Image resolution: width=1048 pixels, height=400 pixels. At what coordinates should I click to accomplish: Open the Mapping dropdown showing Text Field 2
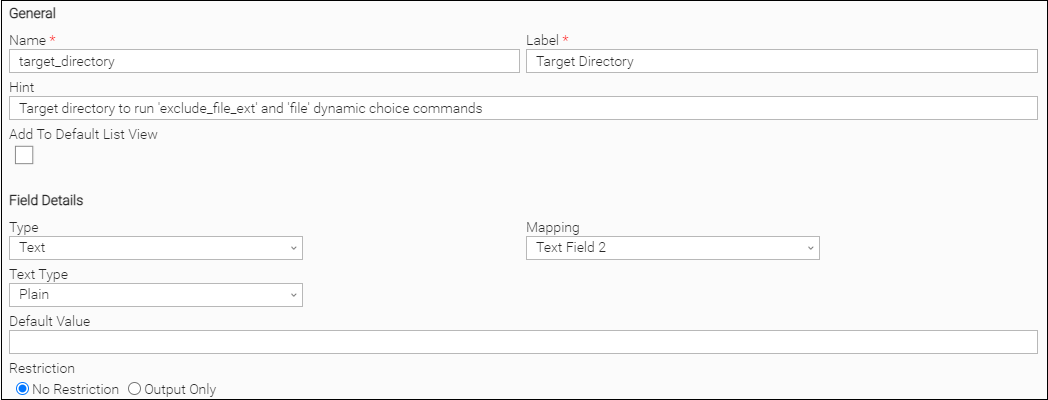pyautogui.click(x=672, y=248)
